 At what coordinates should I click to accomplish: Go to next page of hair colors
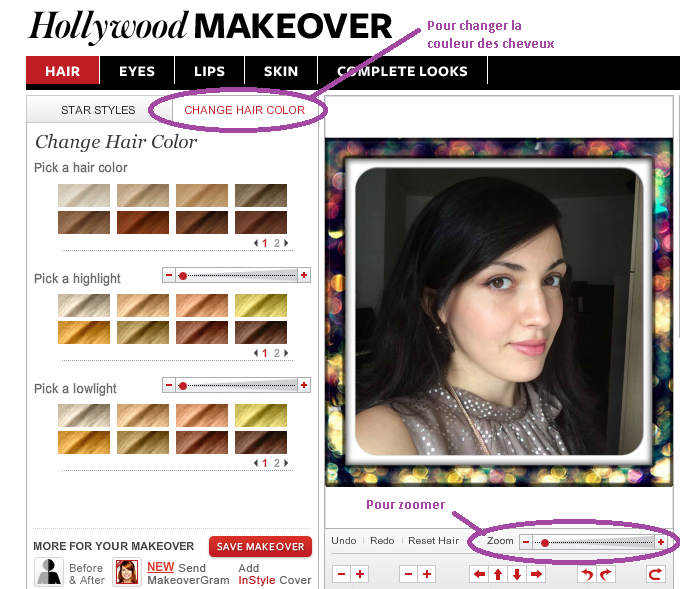point(286,243)
